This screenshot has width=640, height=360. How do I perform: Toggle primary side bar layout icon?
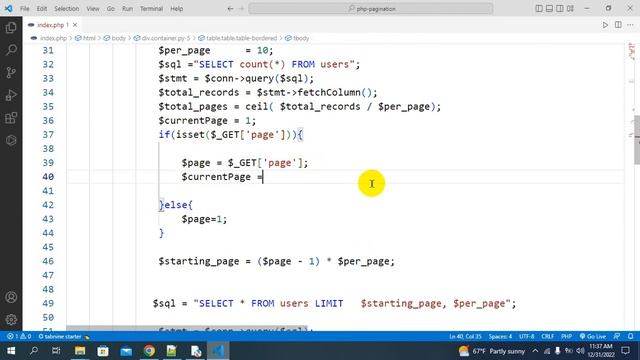539,9
